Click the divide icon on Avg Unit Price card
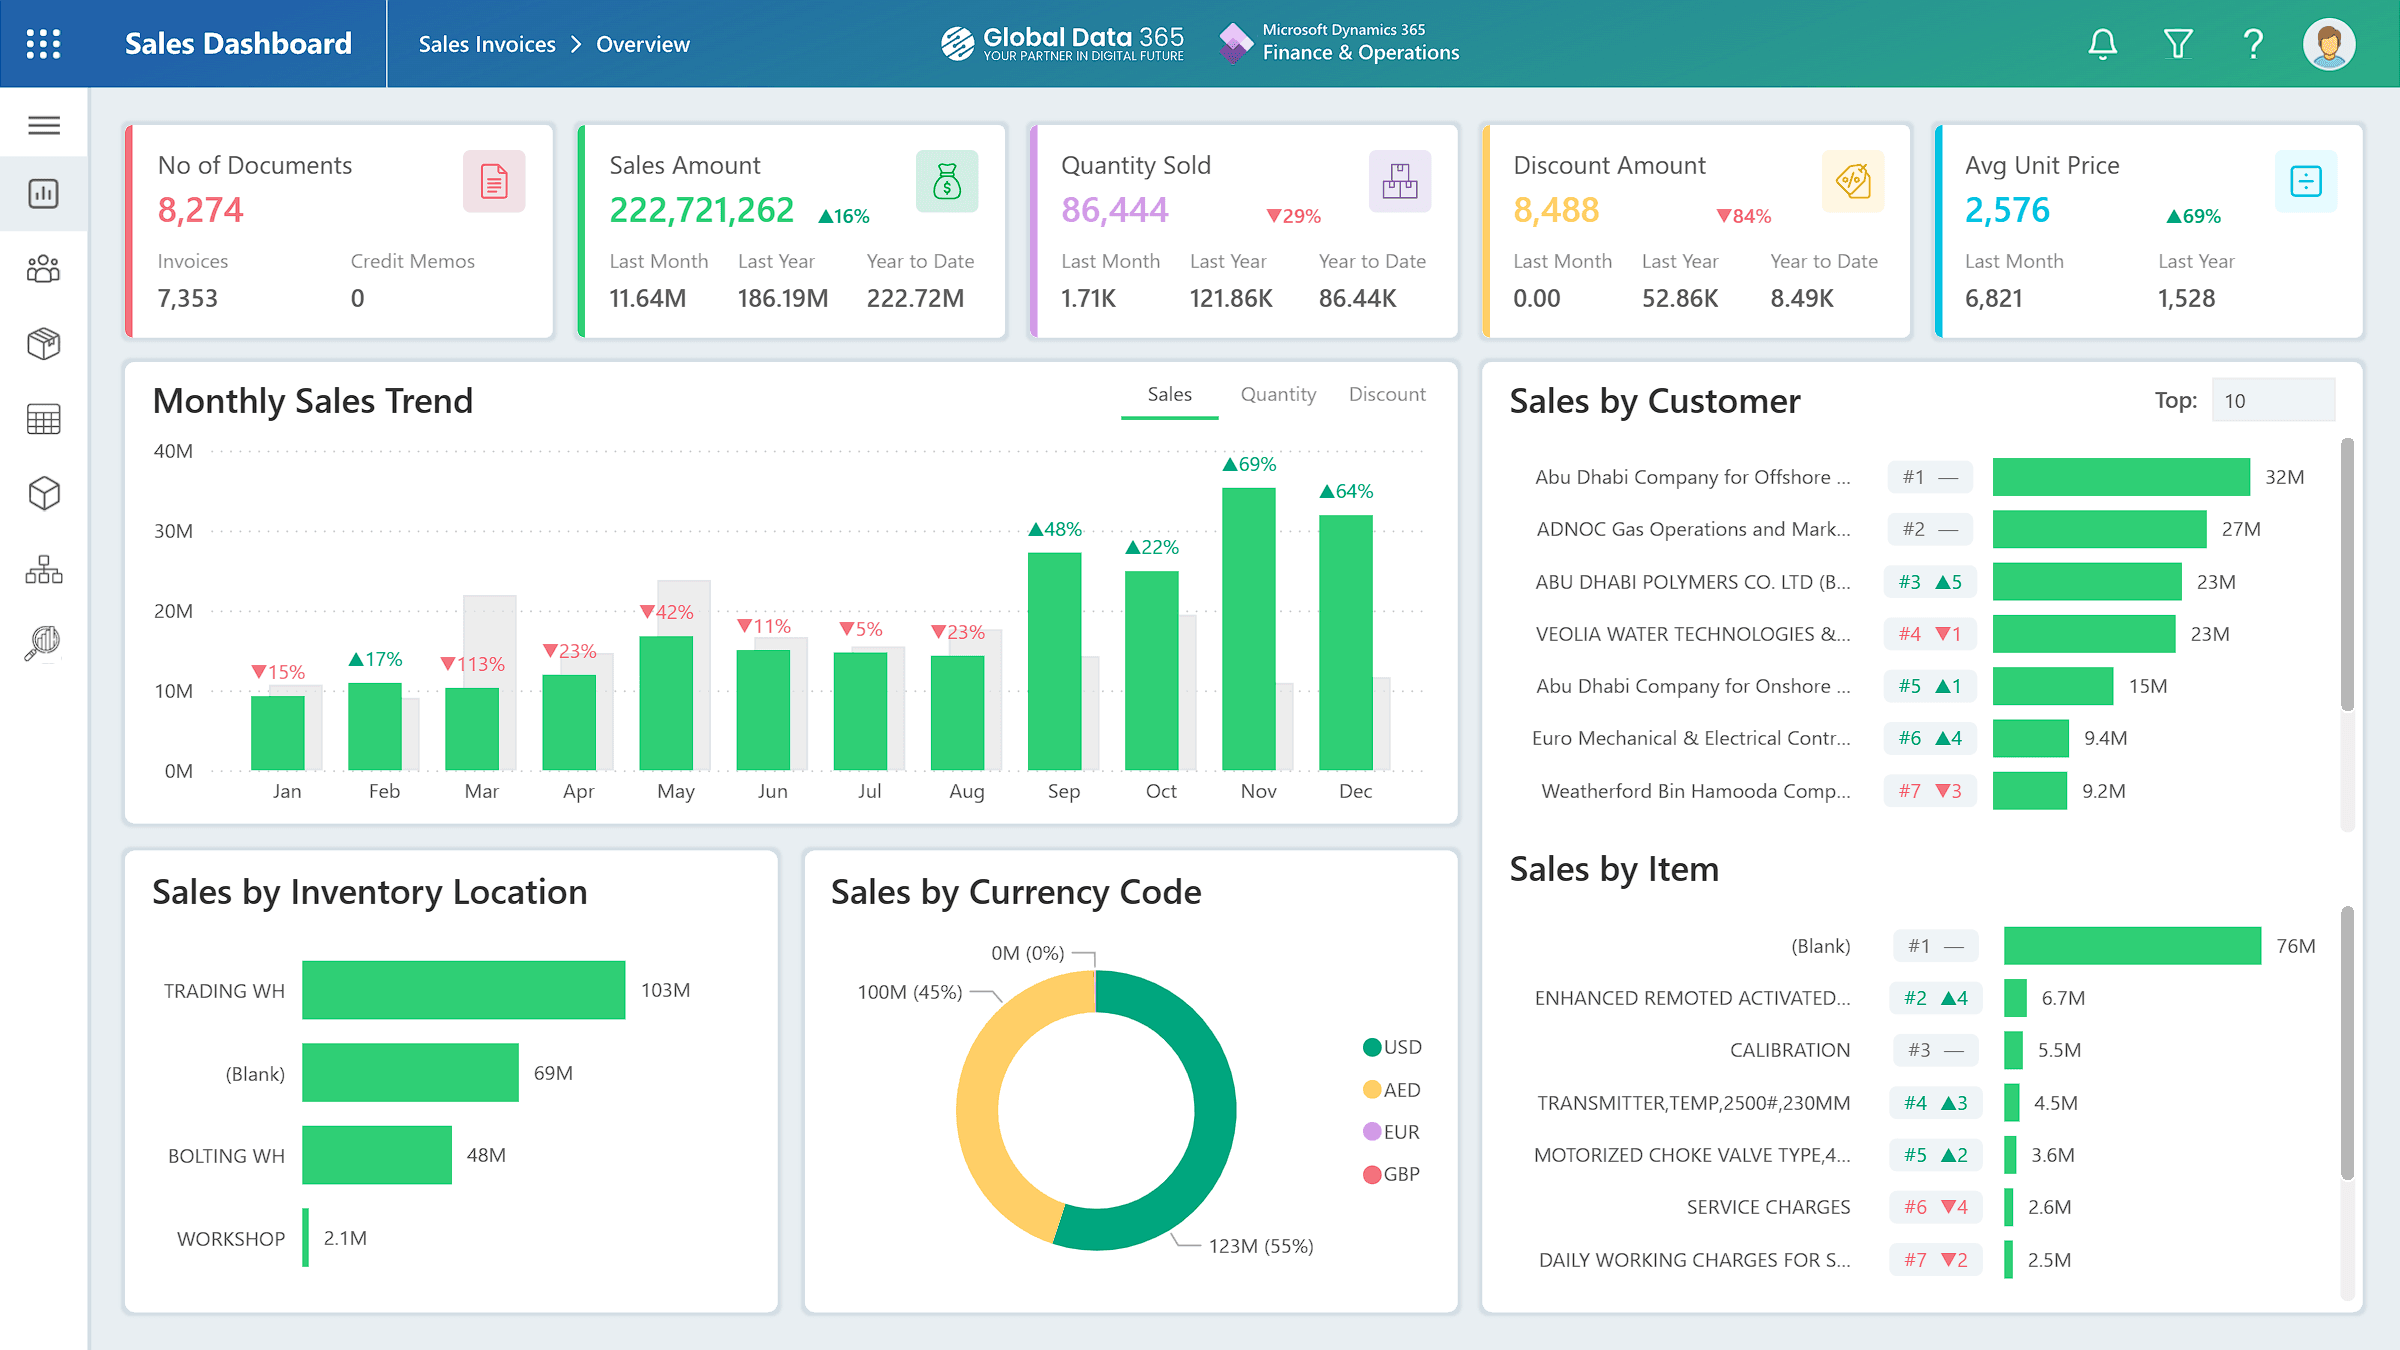2400x1350 pixels. pos(2305,181)
